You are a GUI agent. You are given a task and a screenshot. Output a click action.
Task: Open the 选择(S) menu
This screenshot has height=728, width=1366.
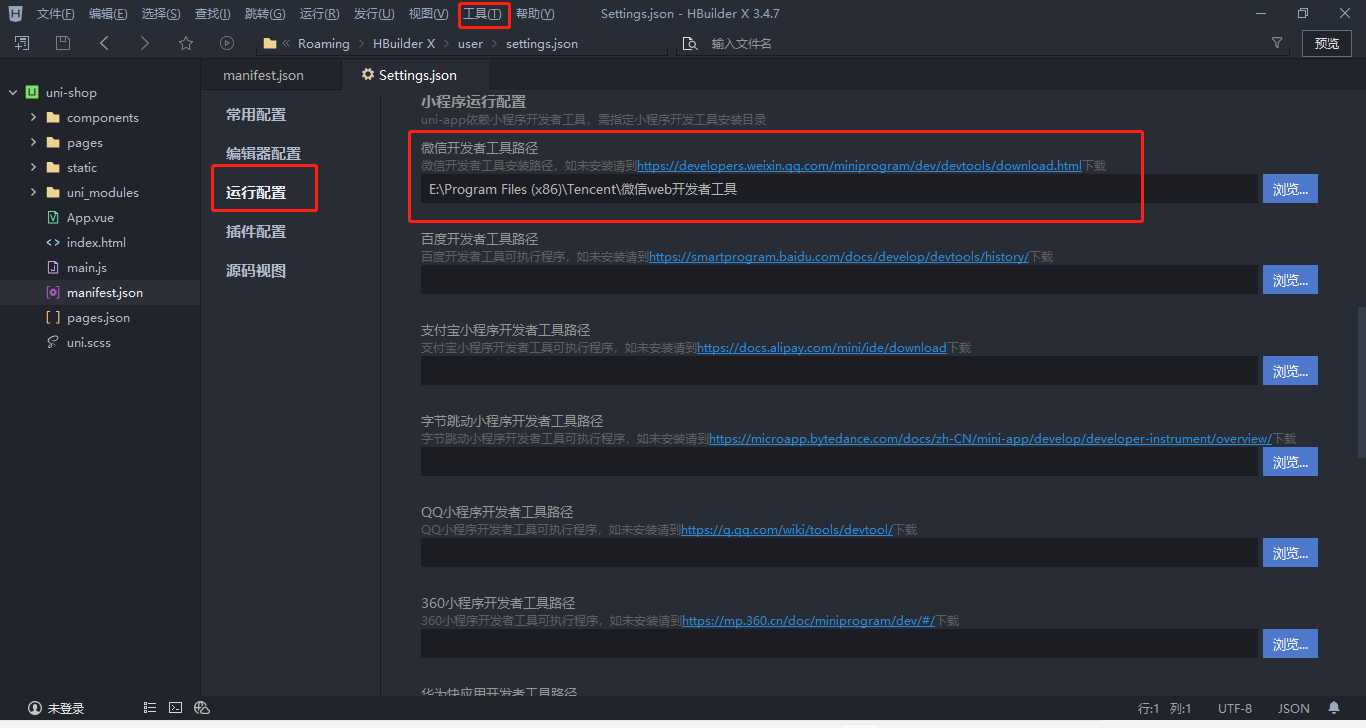point(161,14)
